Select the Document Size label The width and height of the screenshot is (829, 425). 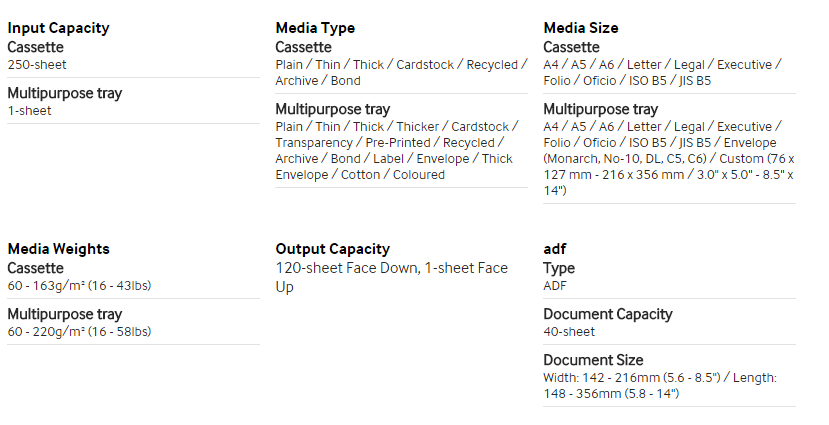pos(593,361)
